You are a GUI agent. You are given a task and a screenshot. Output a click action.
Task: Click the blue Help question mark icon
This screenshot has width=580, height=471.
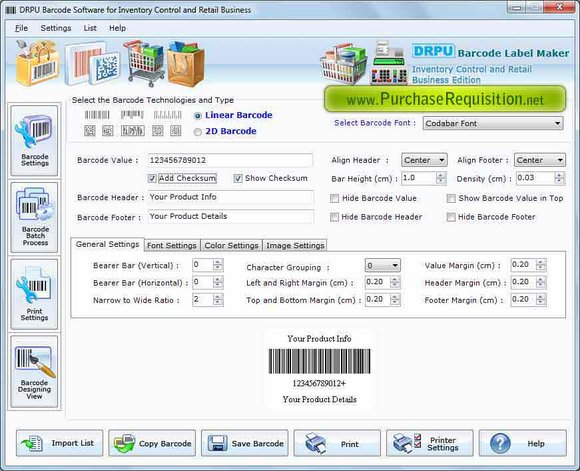click(500, 443)
